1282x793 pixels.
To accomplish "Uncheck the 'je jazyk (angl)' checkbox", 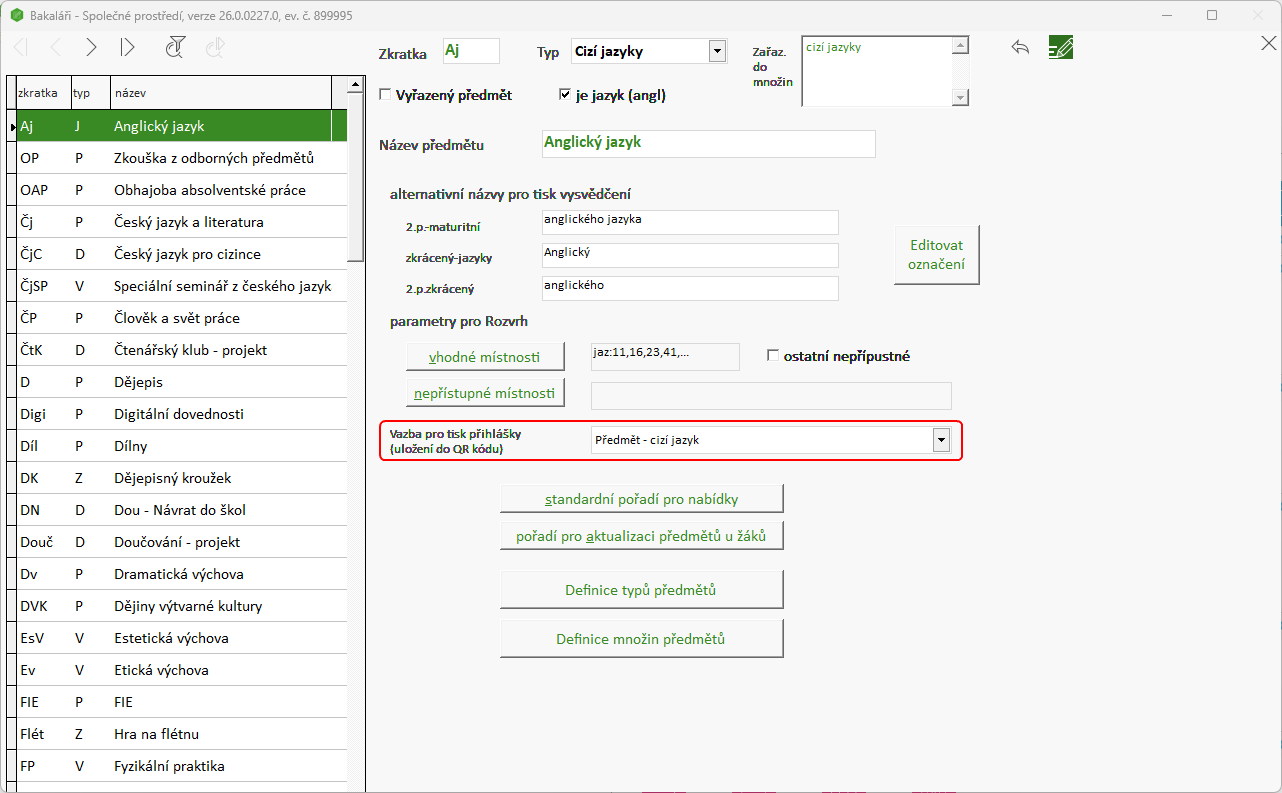I will point(565,95).
